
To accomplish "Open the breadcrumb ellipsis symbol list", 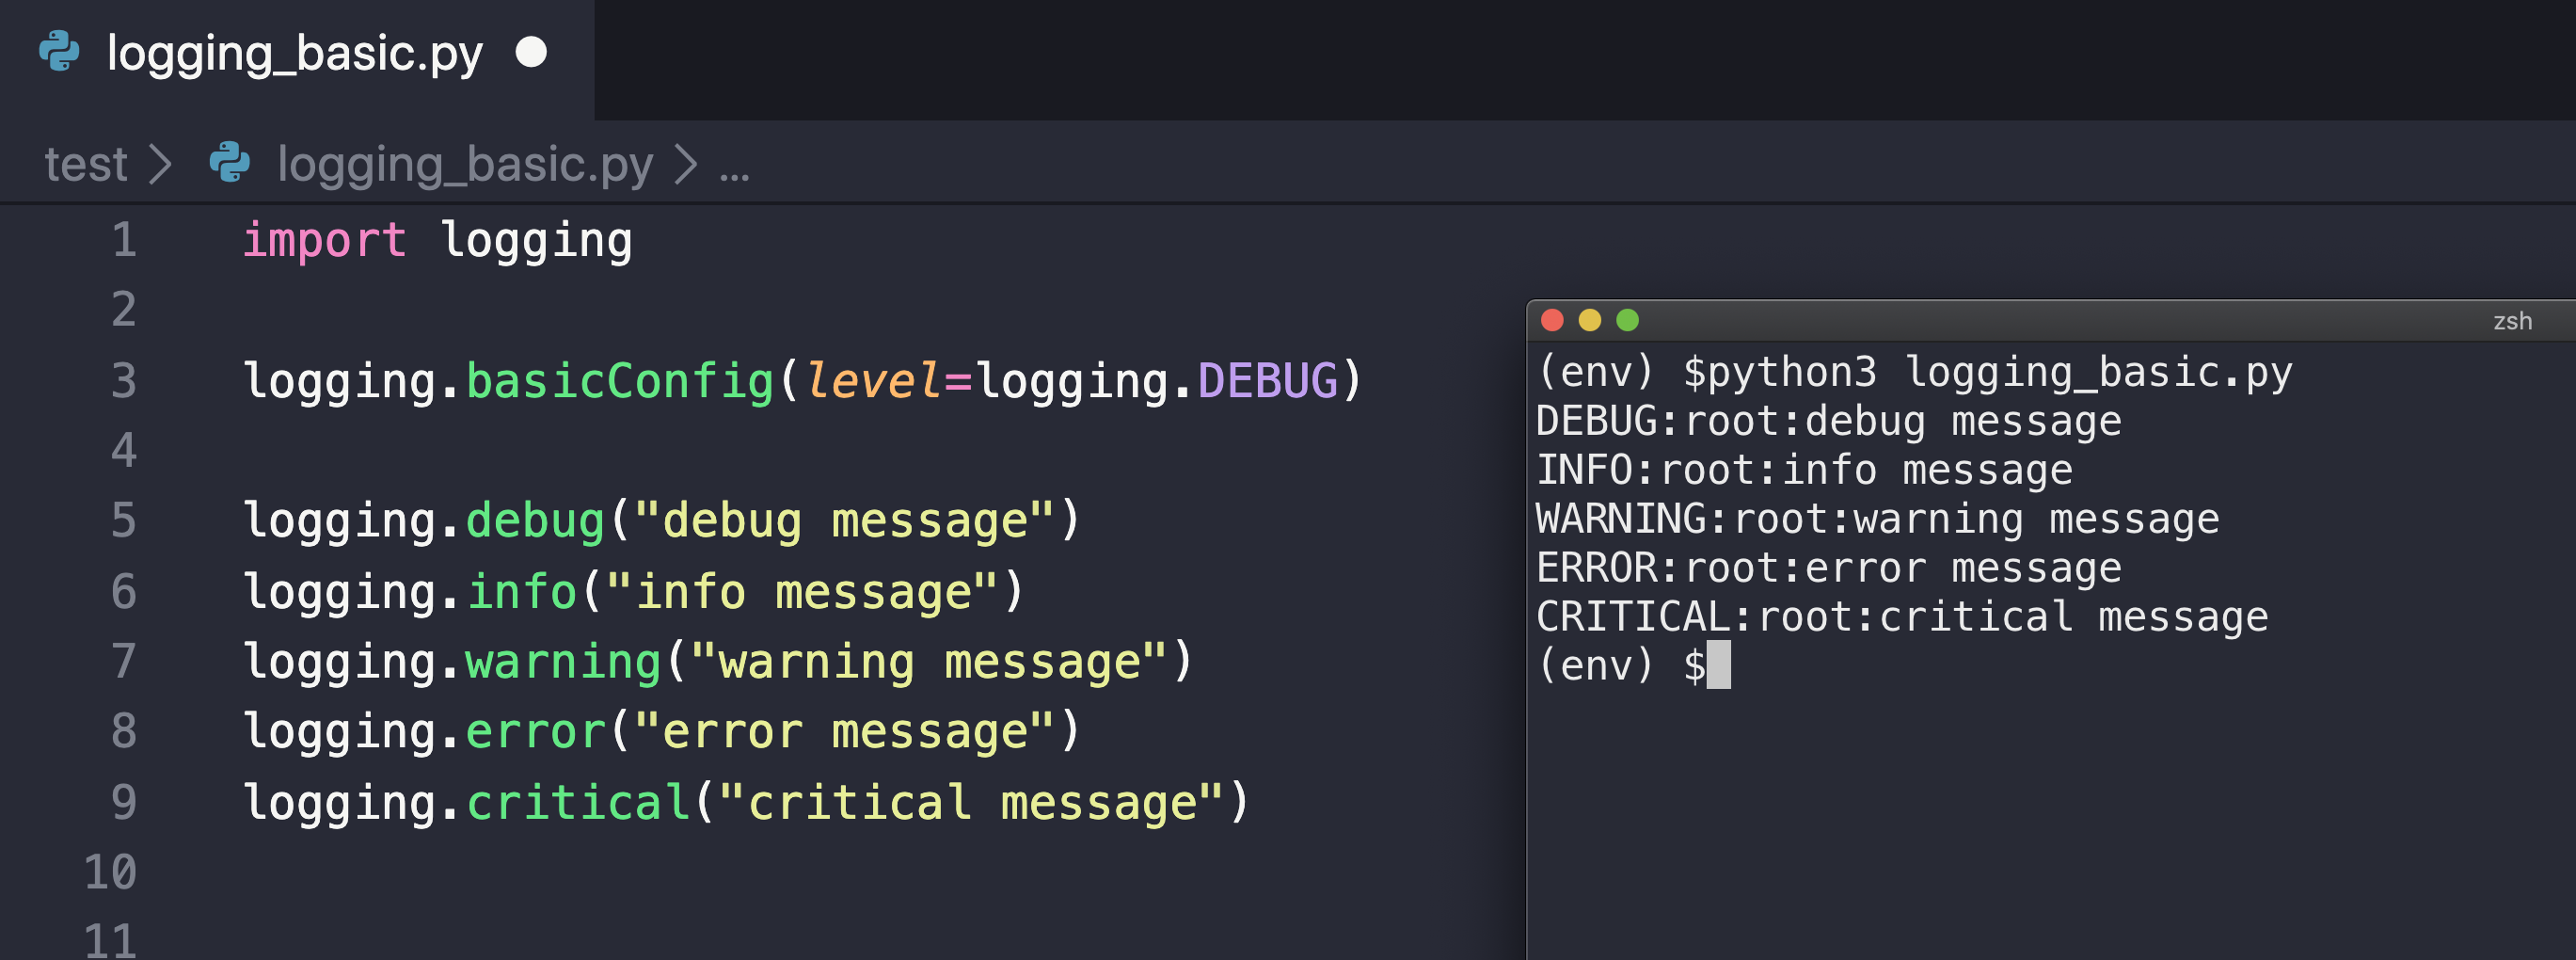I will (734, 168).
